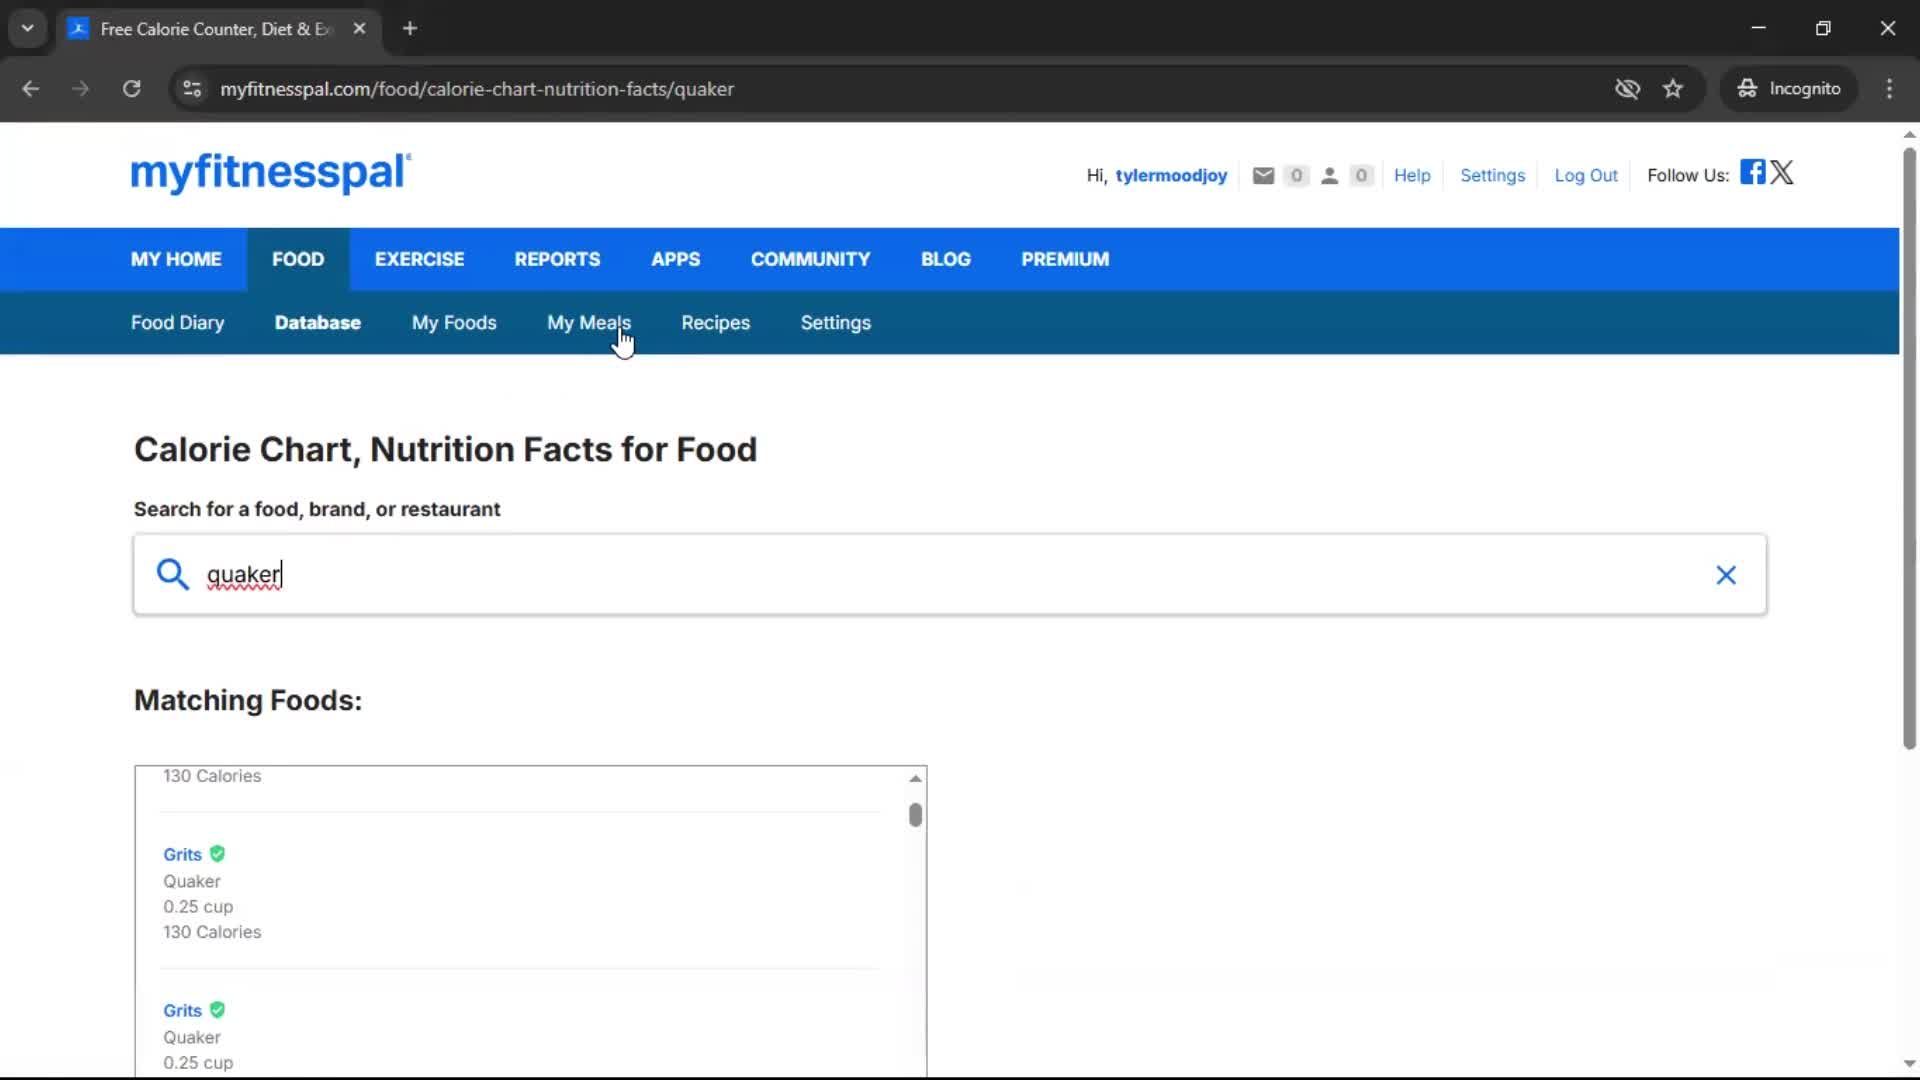This screenshot has width=1920, height=1080.
Task: Open friend requests person icon
Action: pyautogui.click(x=1329, y=176)
